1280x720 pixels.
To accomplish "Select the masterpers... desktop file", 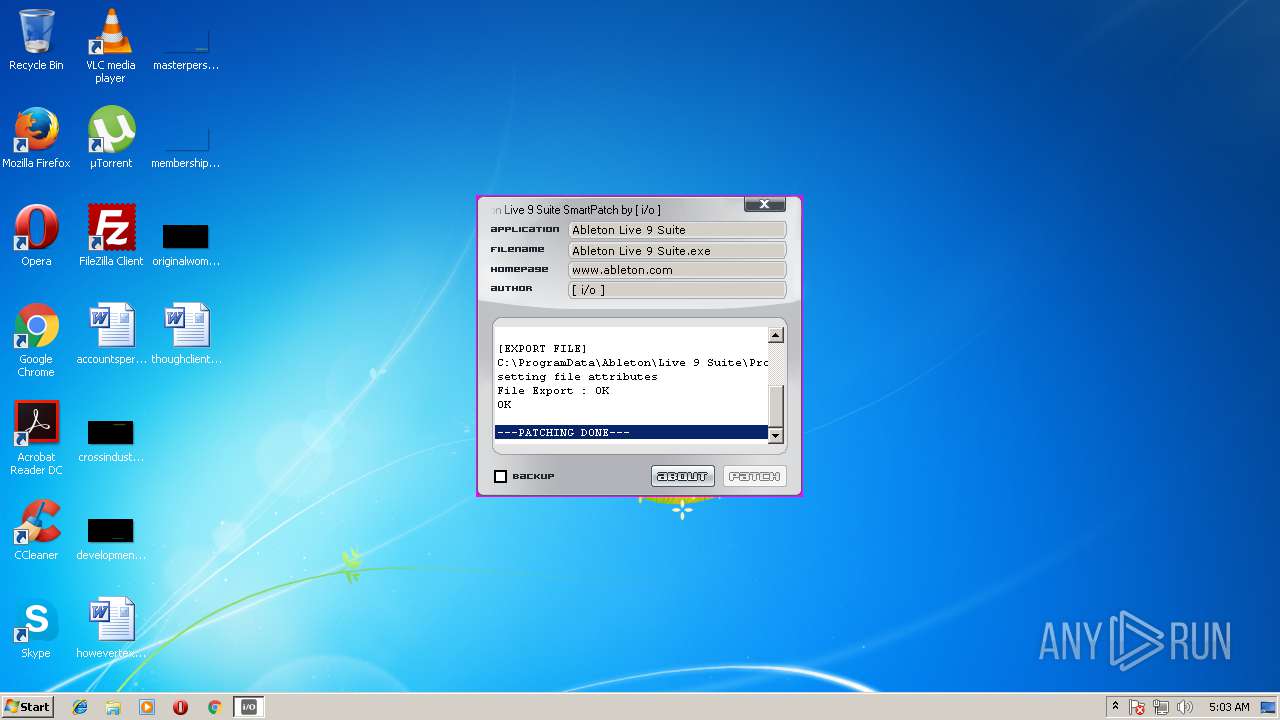I will pyautogui.click(x=186, y=46).
